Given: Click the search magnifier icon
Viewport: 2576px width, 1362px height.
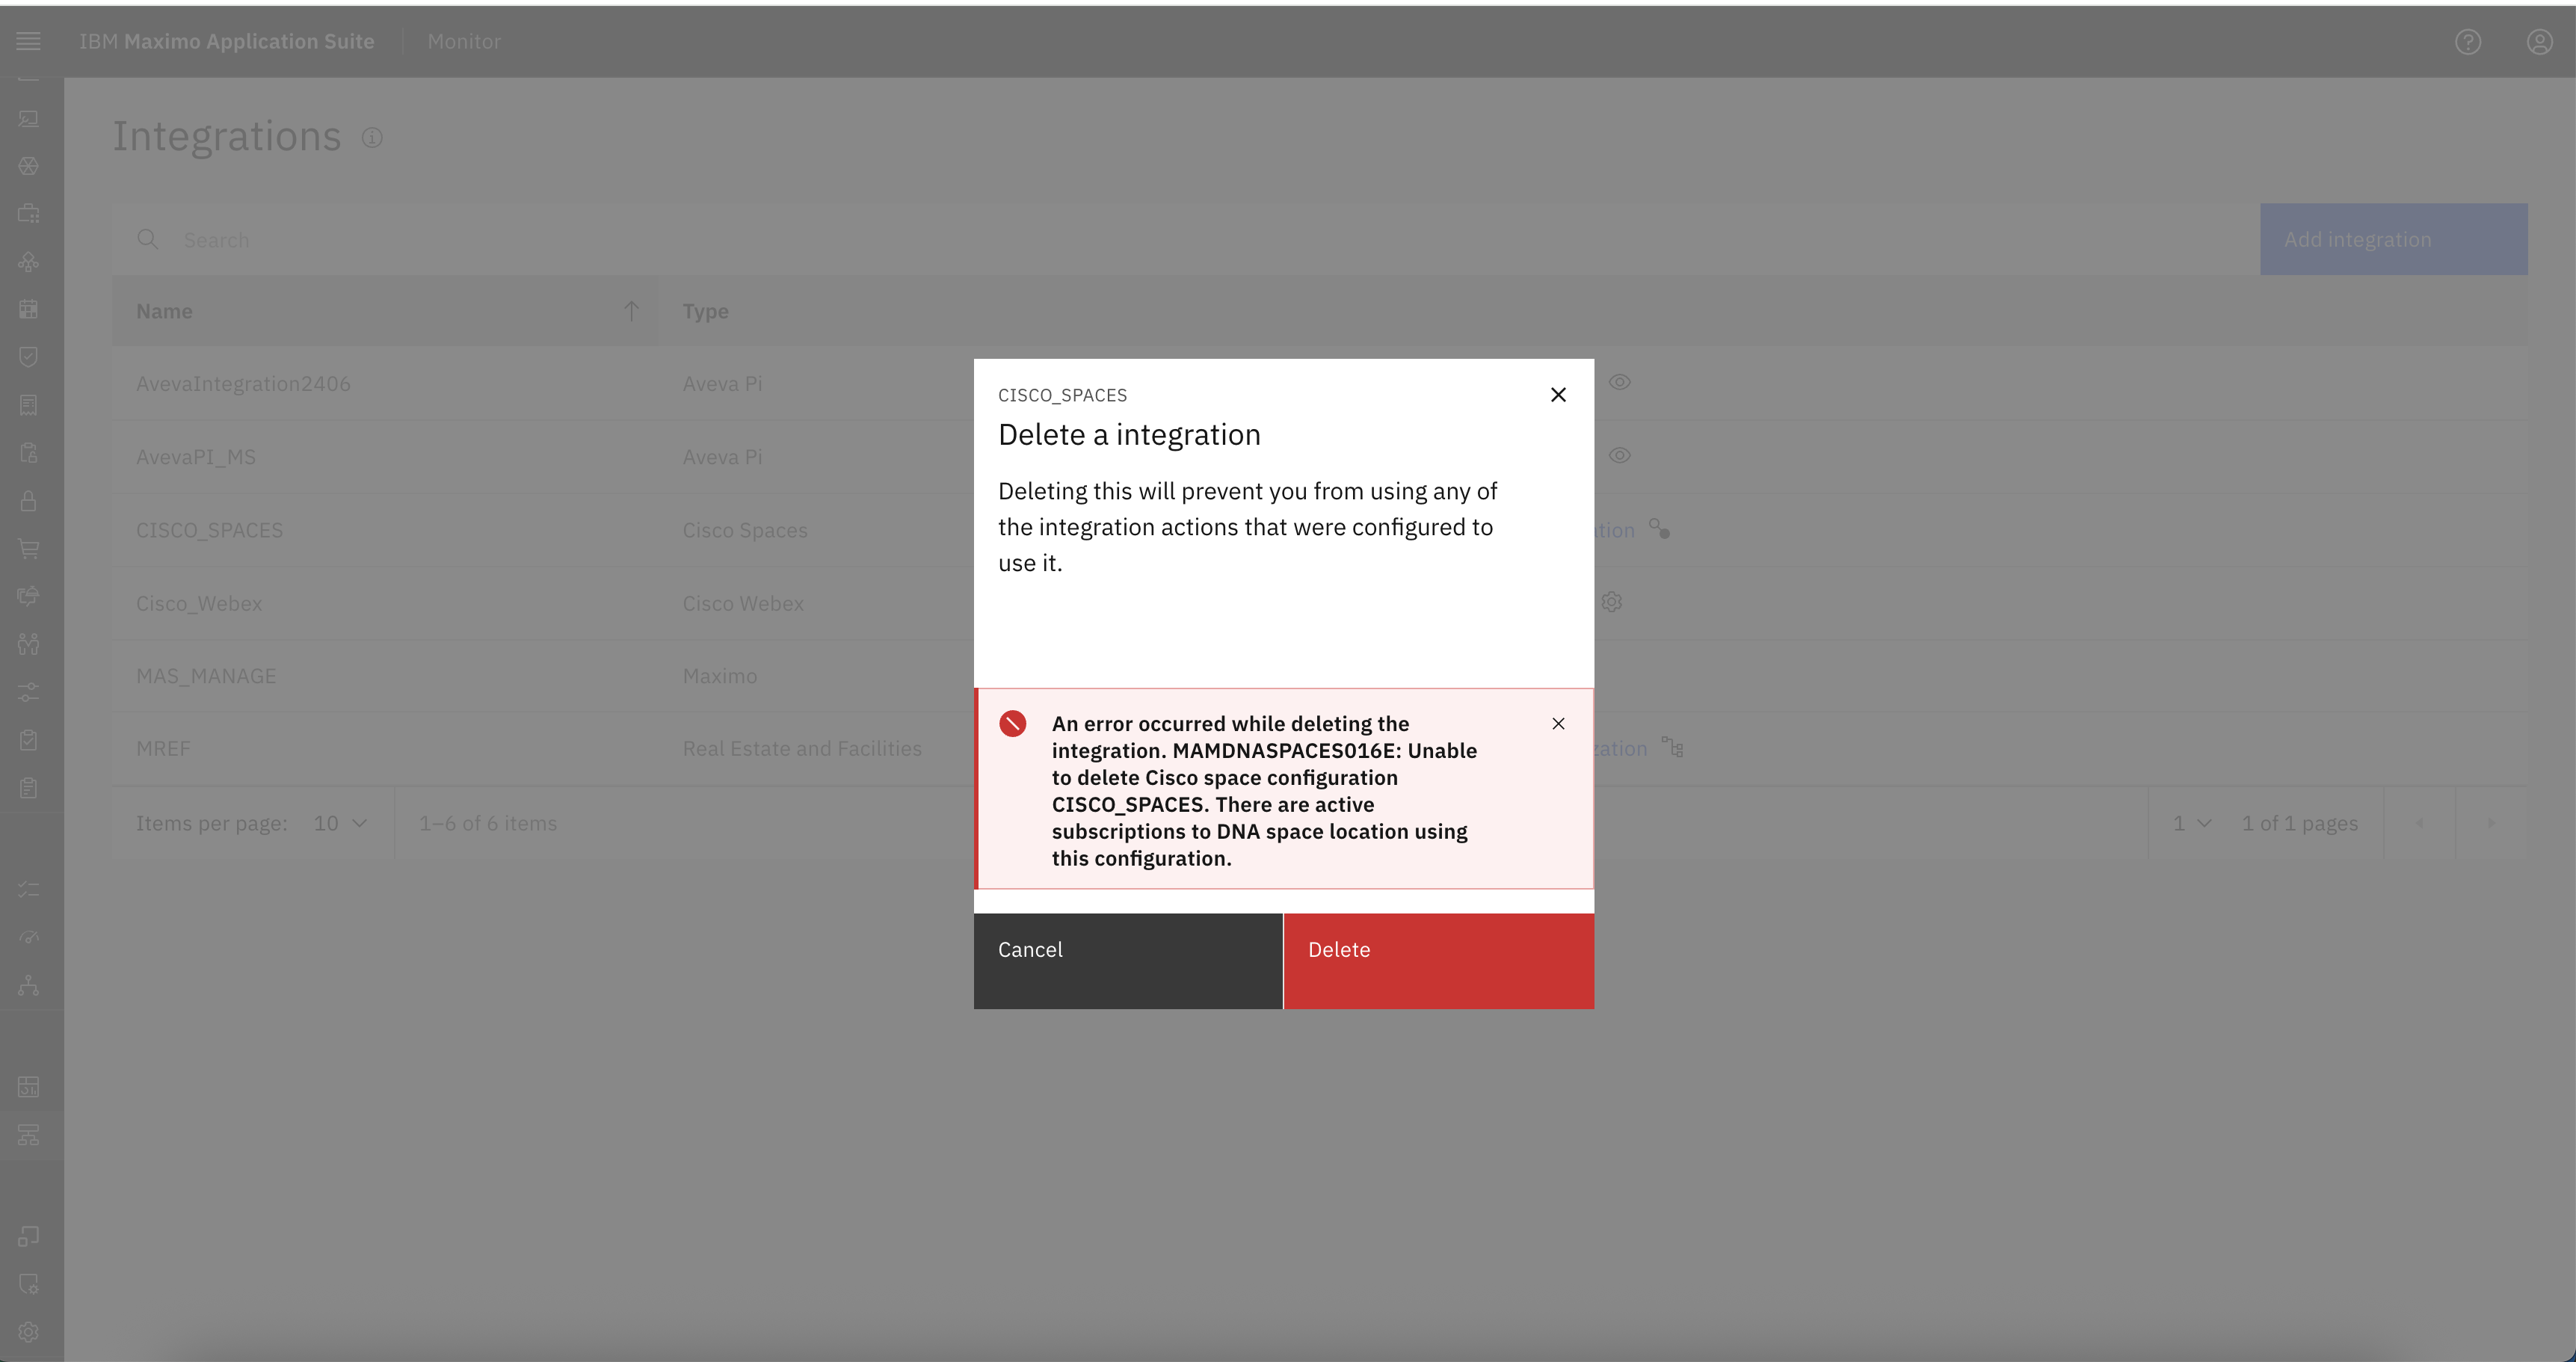Looking at the screenshot, I should point(148,239).
